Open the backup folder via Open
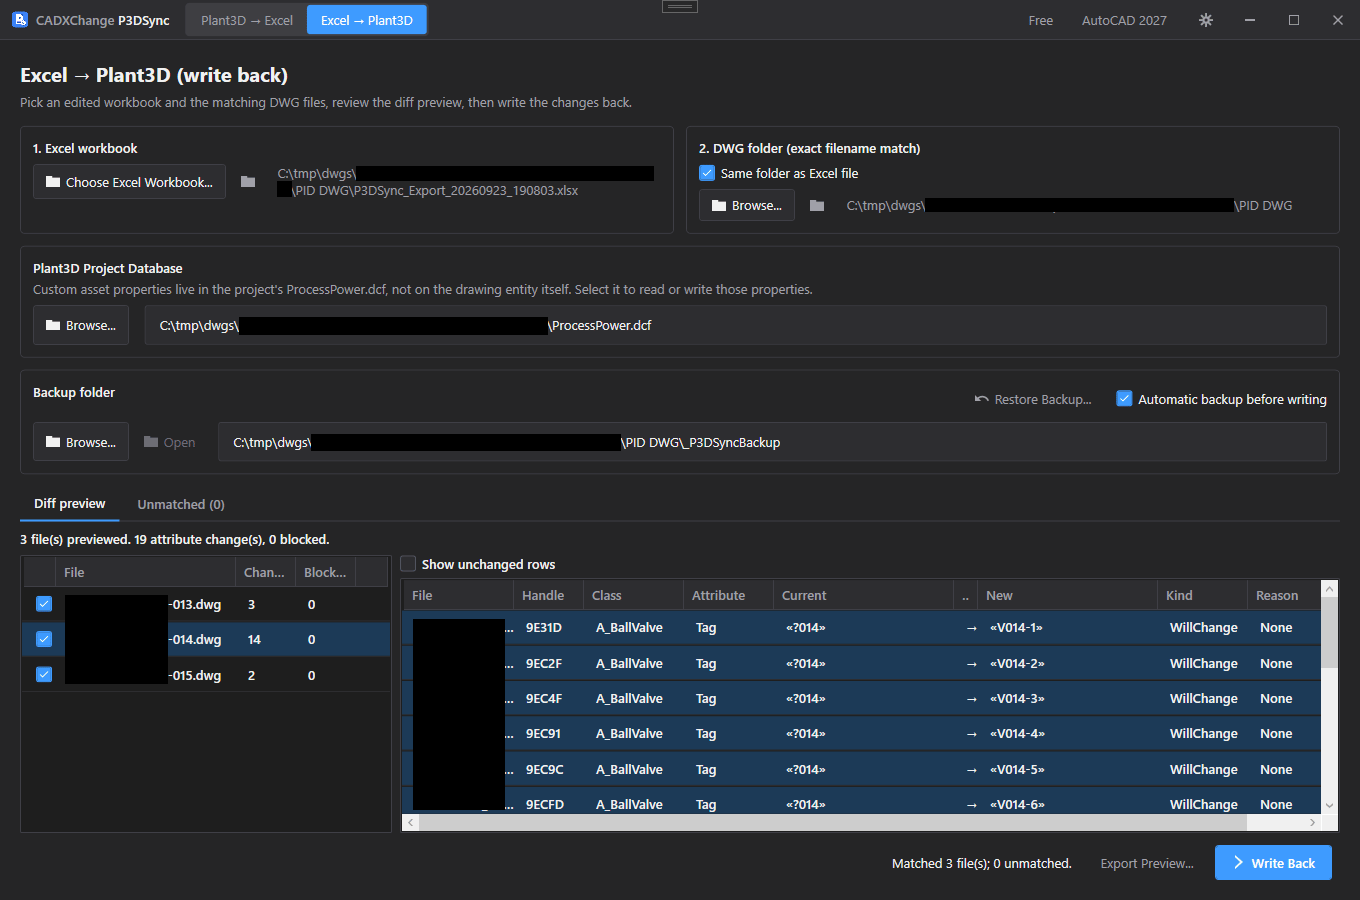 (170, 442)
